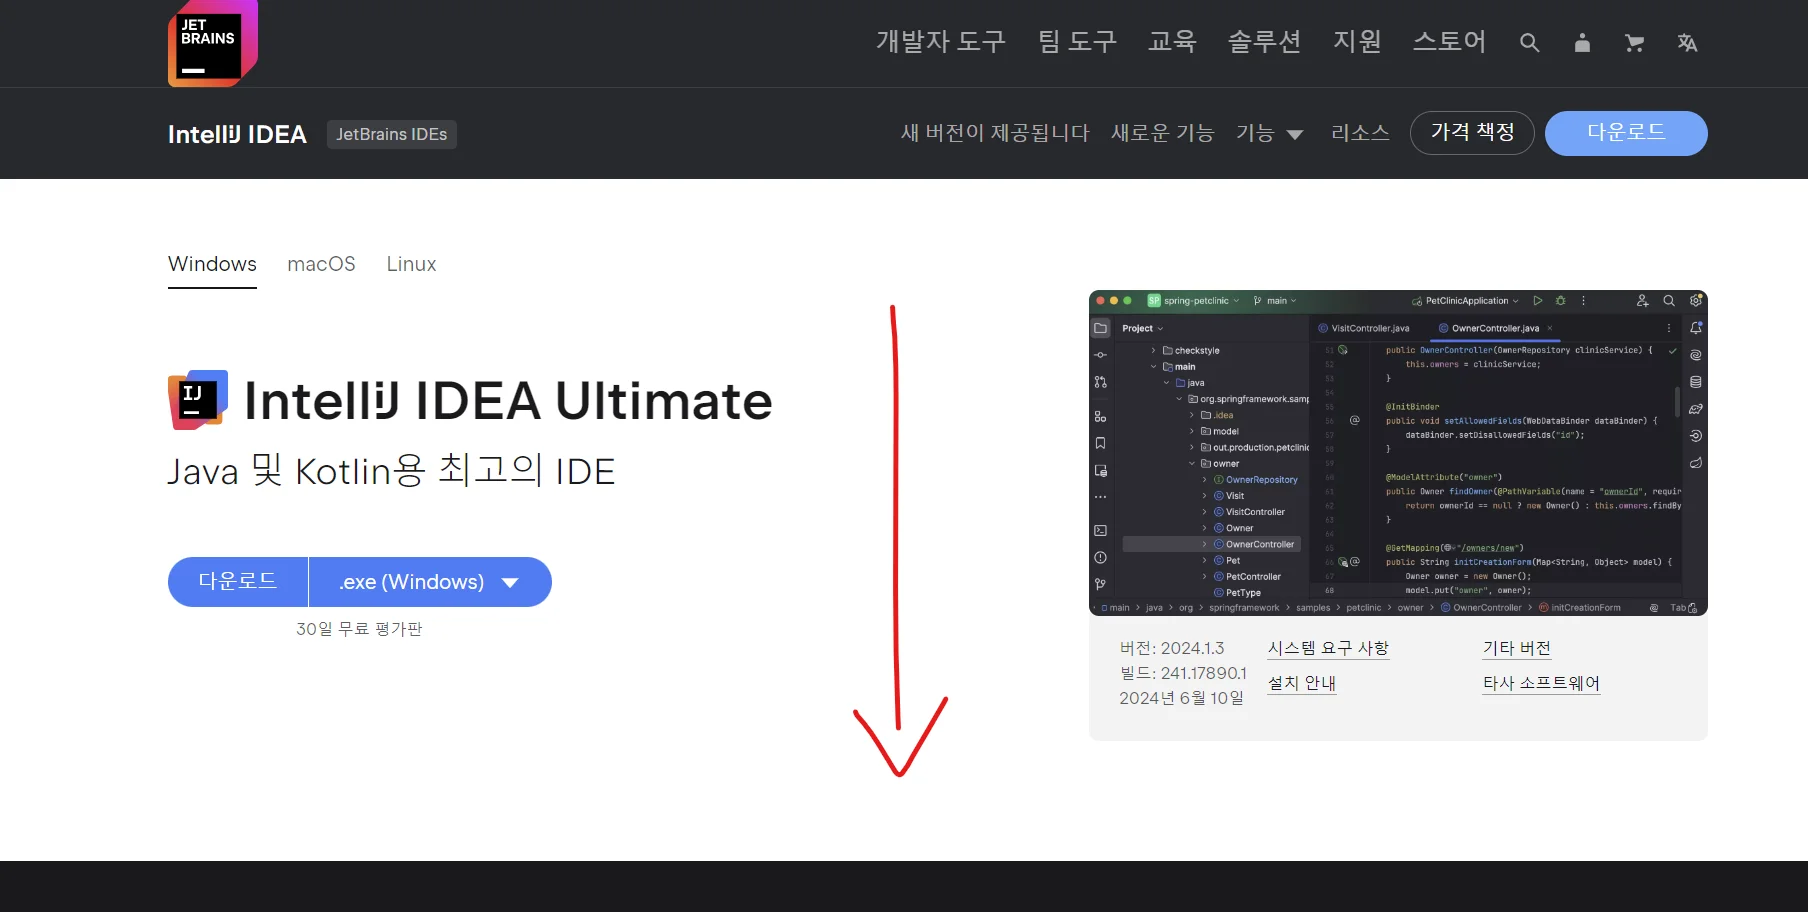The width and height of the screenshot is (1808, 912).
Task: Open 기타 버전 link
Action: pyautogui.click(x=1517, y=648)
